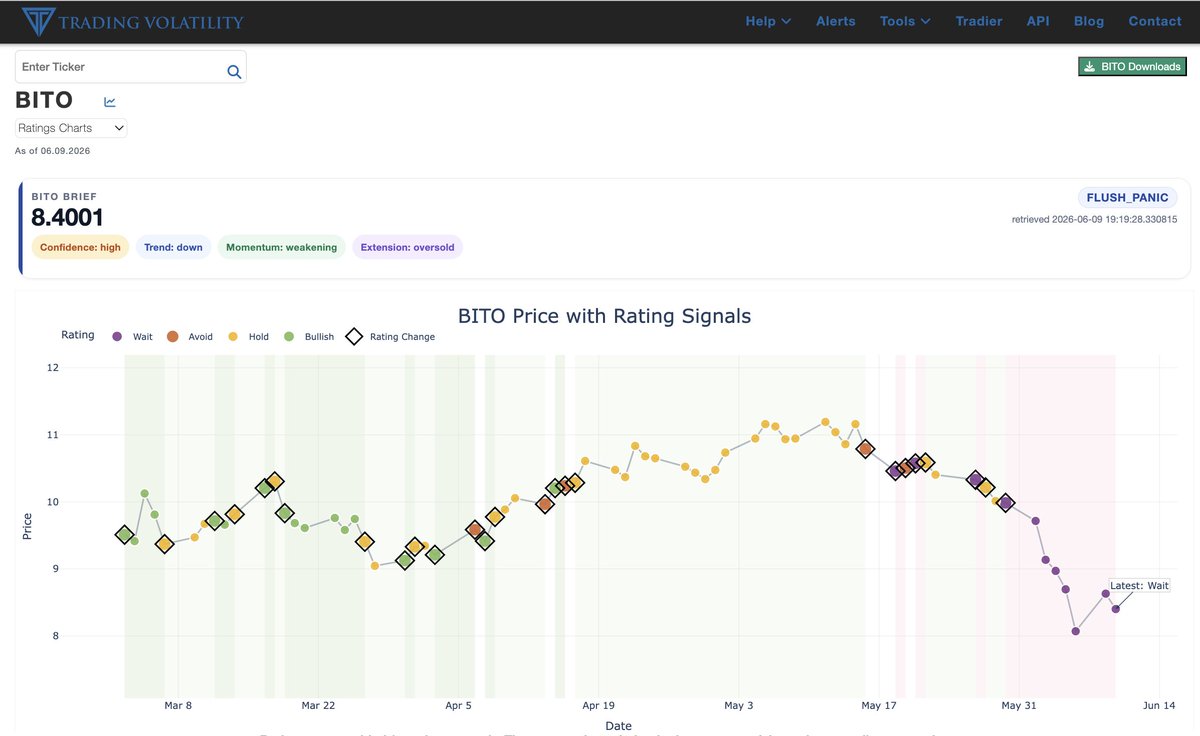Click the Jun 14 axis label
The image size is (1200, 736).
[x=1158, y=706]
